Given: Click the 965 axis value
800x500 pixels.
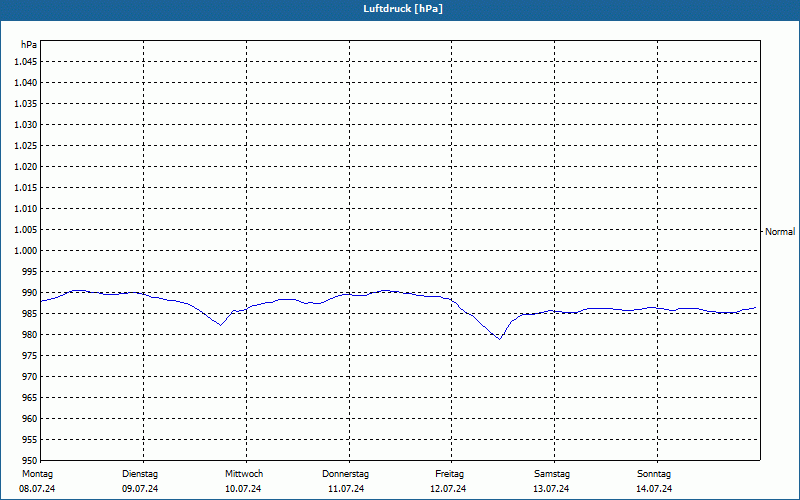Looking at the screenshot, I should 30,397.
